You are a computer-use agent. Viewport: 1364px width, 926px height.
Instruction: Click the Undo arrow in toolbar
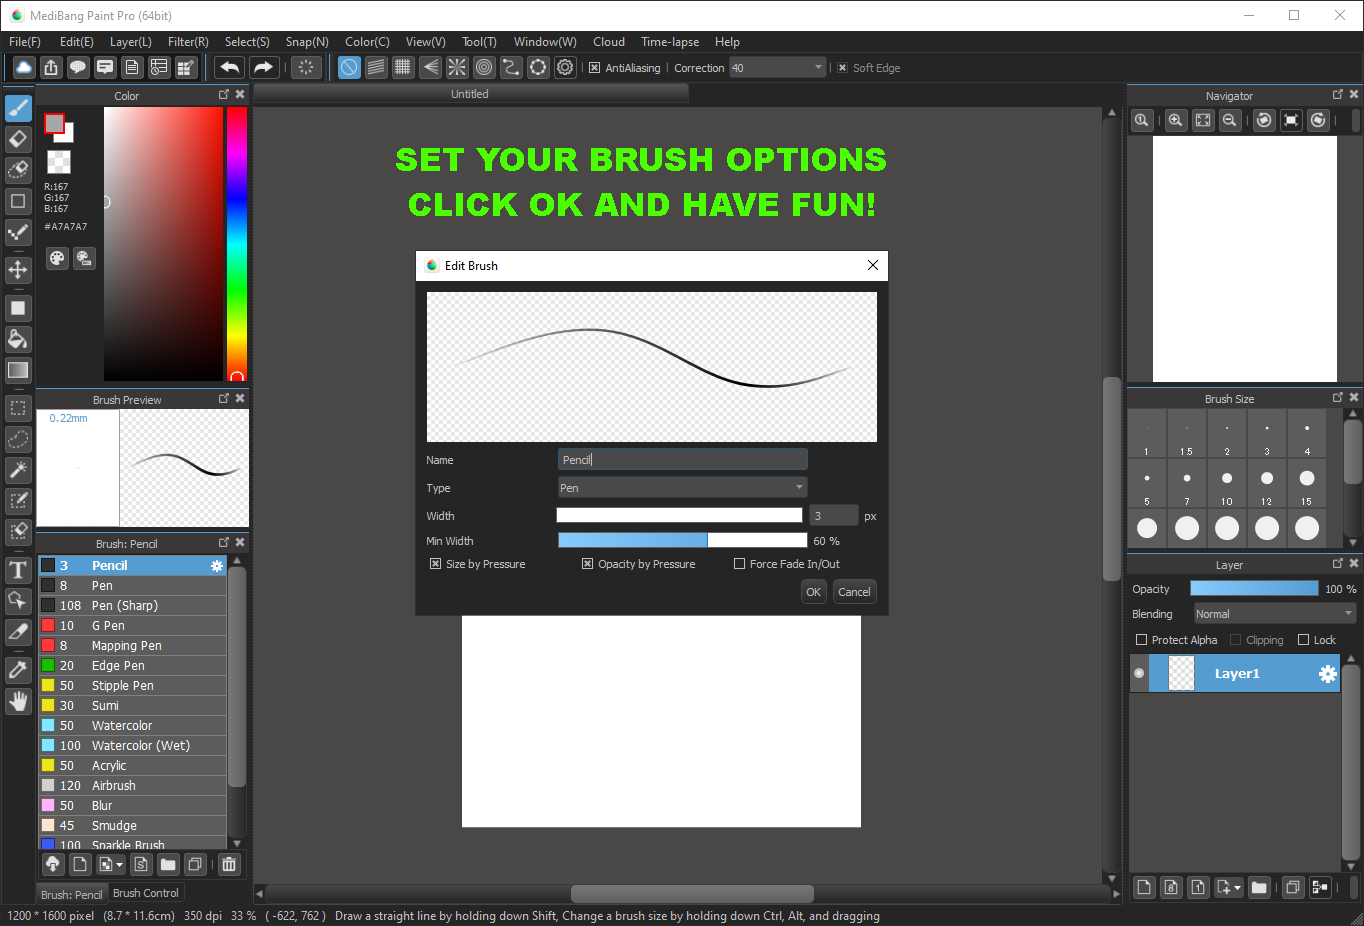[230, 67]
